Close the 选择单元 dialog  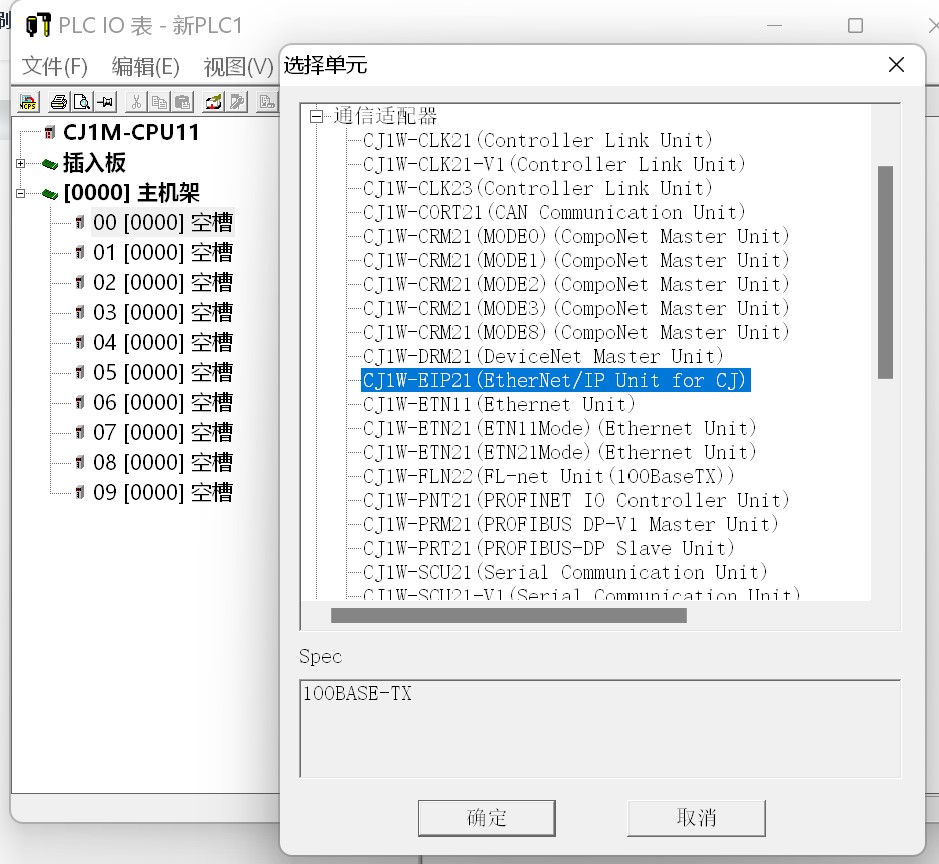click(x=896, y=65)
